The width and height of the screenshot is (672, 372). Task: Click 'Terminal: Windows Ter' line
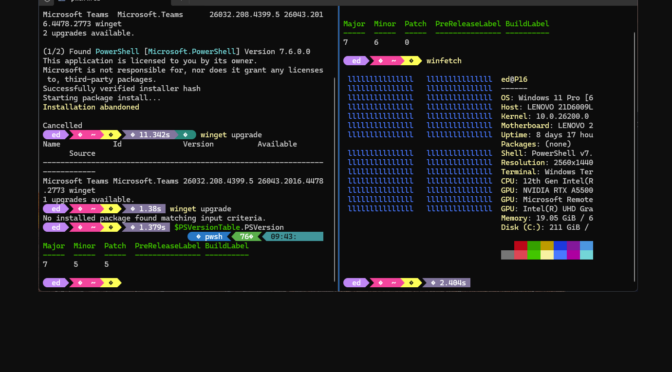(x=547, y=172)
